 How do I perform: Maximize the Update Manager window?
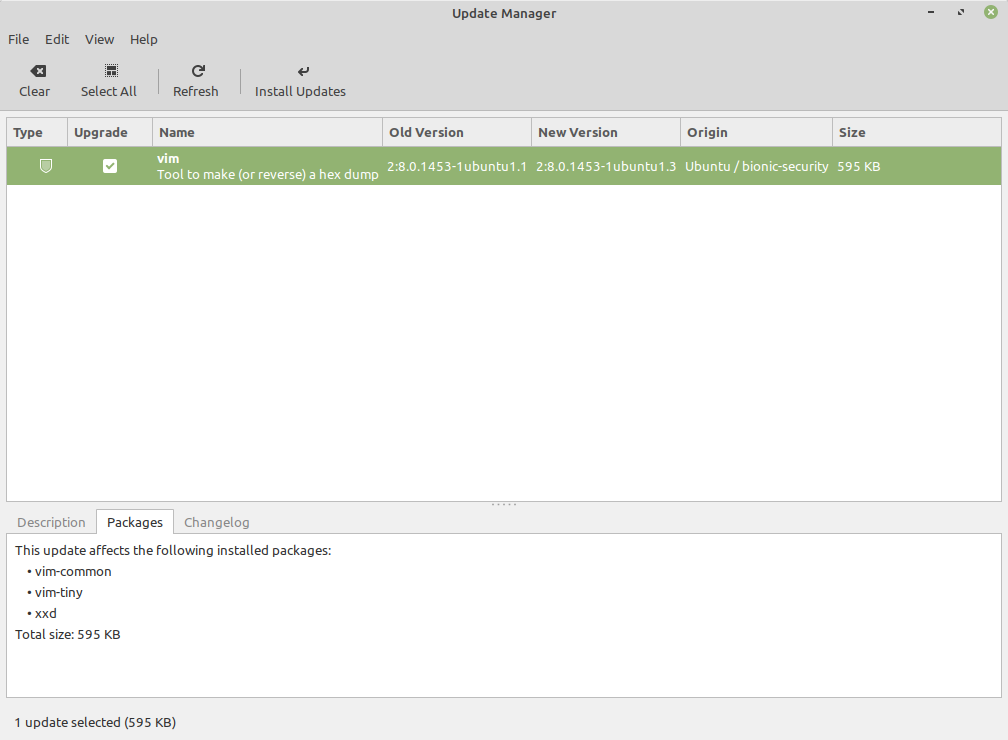(960, 12)
